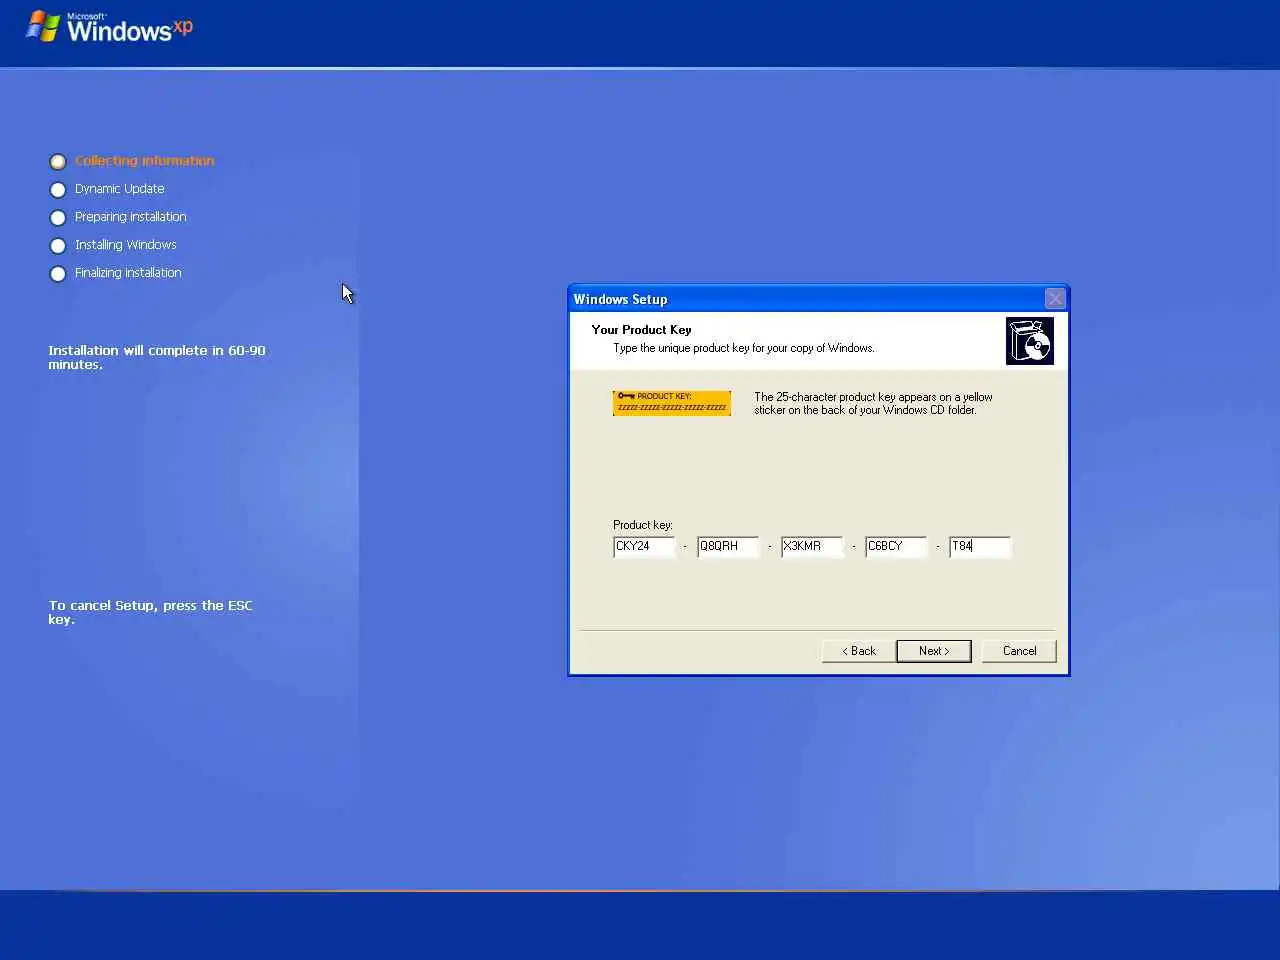This screenshot has width=1280, height=960.
Task: Click the Installing Windows step bullet
Action: coord(58,246)
